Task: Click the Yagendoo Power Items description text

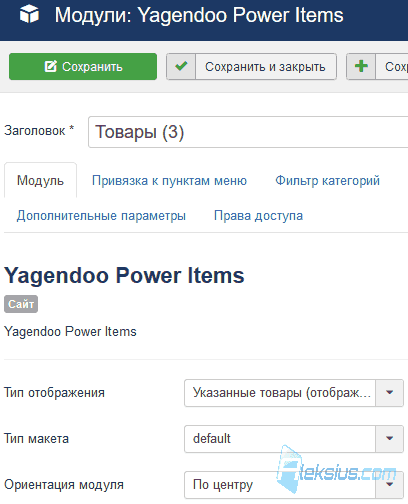Action: (x=70, y=332)
